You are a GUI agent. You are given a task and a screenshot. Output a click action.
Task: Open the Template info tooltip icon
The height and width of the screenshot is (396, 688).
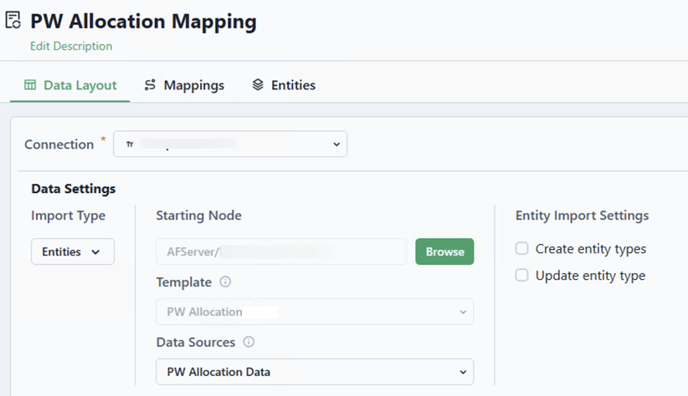[x=225, y=282]
